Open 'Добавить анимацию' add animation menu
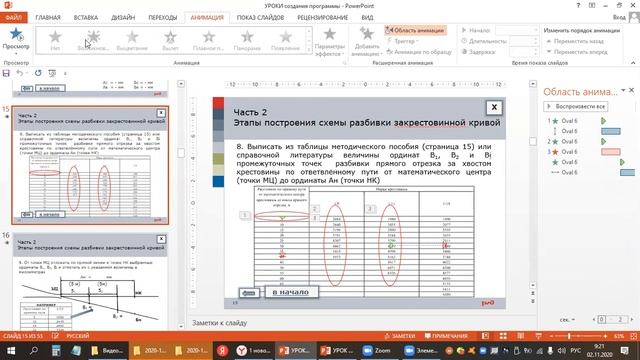The width and height of the screenshot is (640, 360). (x=367, y=42)
